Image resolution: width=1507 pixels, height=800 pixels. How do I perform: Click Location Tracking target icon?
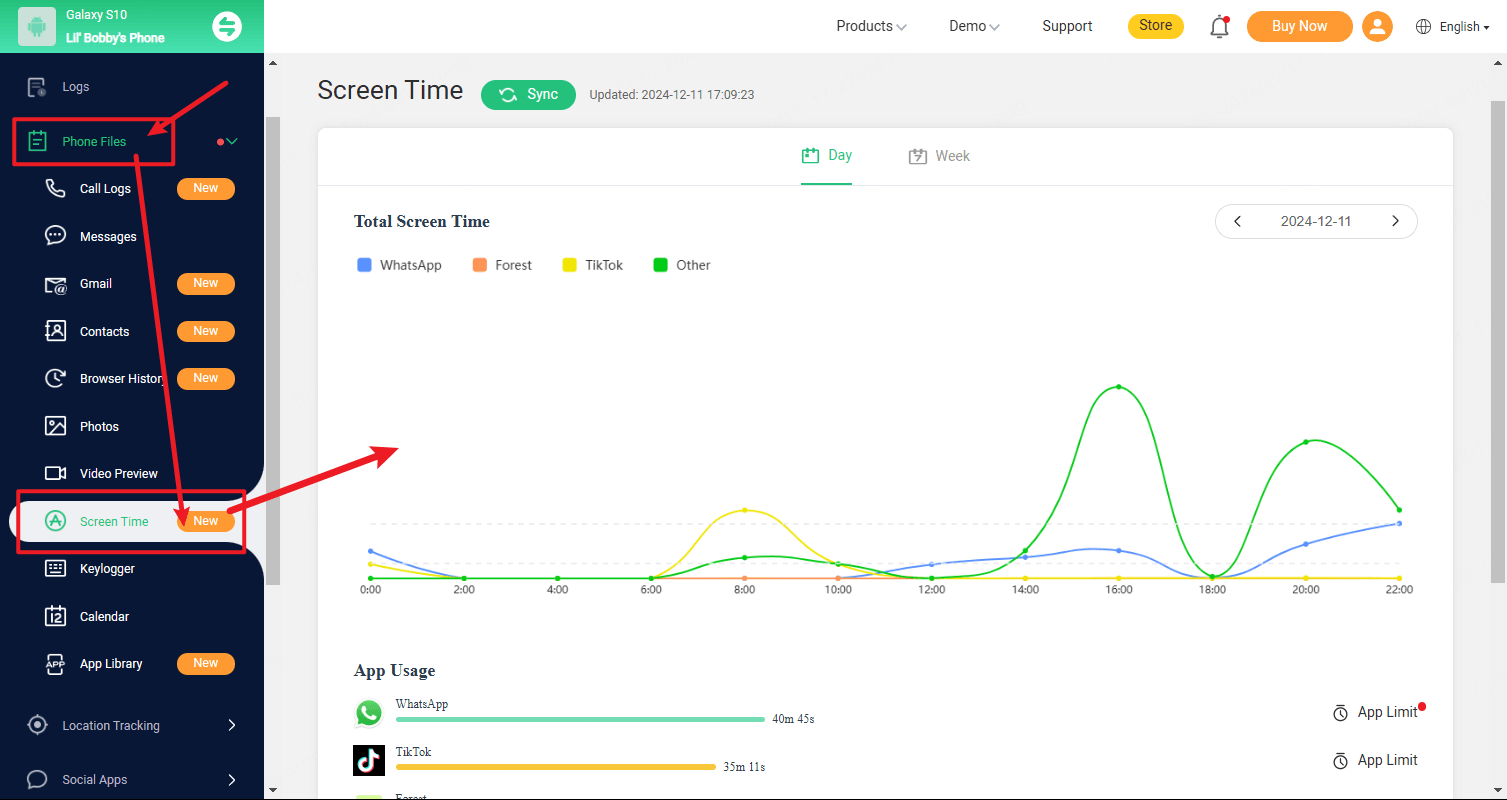click(x=37, y=725)
